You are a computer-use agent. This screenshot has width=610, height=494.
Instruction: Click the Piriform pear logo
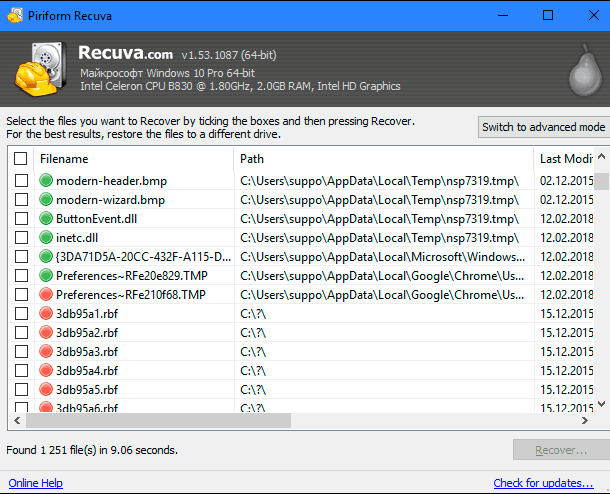click(585, 71)
